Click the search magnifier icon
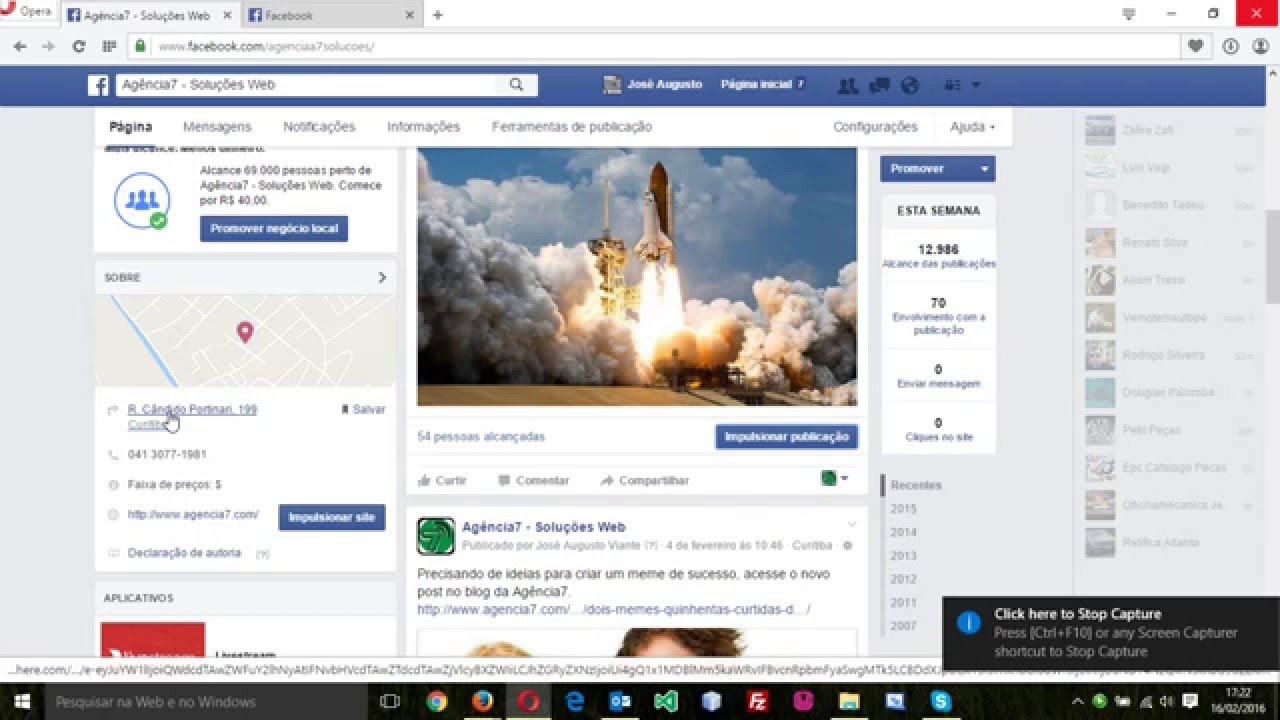Image resolution: width=1280 pixels, height=720 pixels. tap(516, 85)
